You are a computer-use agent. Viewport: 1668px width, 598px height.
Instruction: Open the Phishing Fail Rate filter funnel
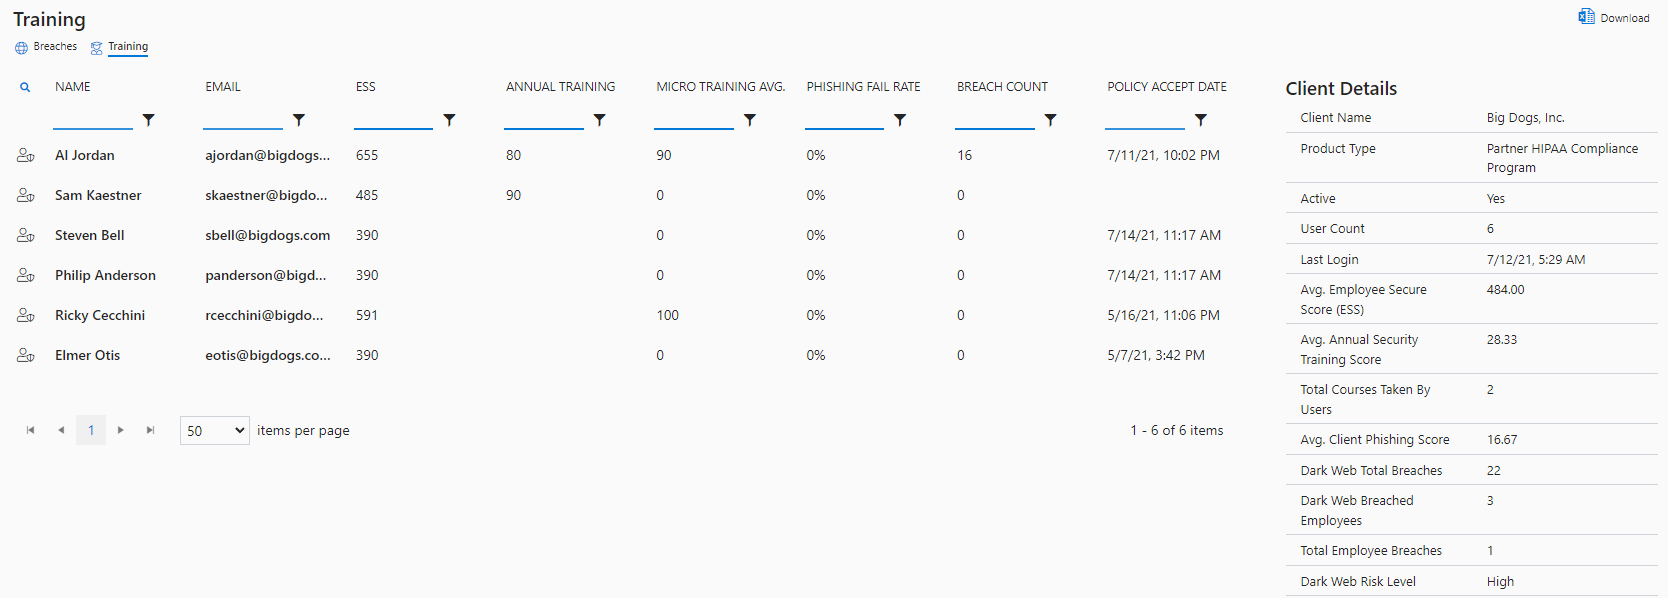pos(900,120)
